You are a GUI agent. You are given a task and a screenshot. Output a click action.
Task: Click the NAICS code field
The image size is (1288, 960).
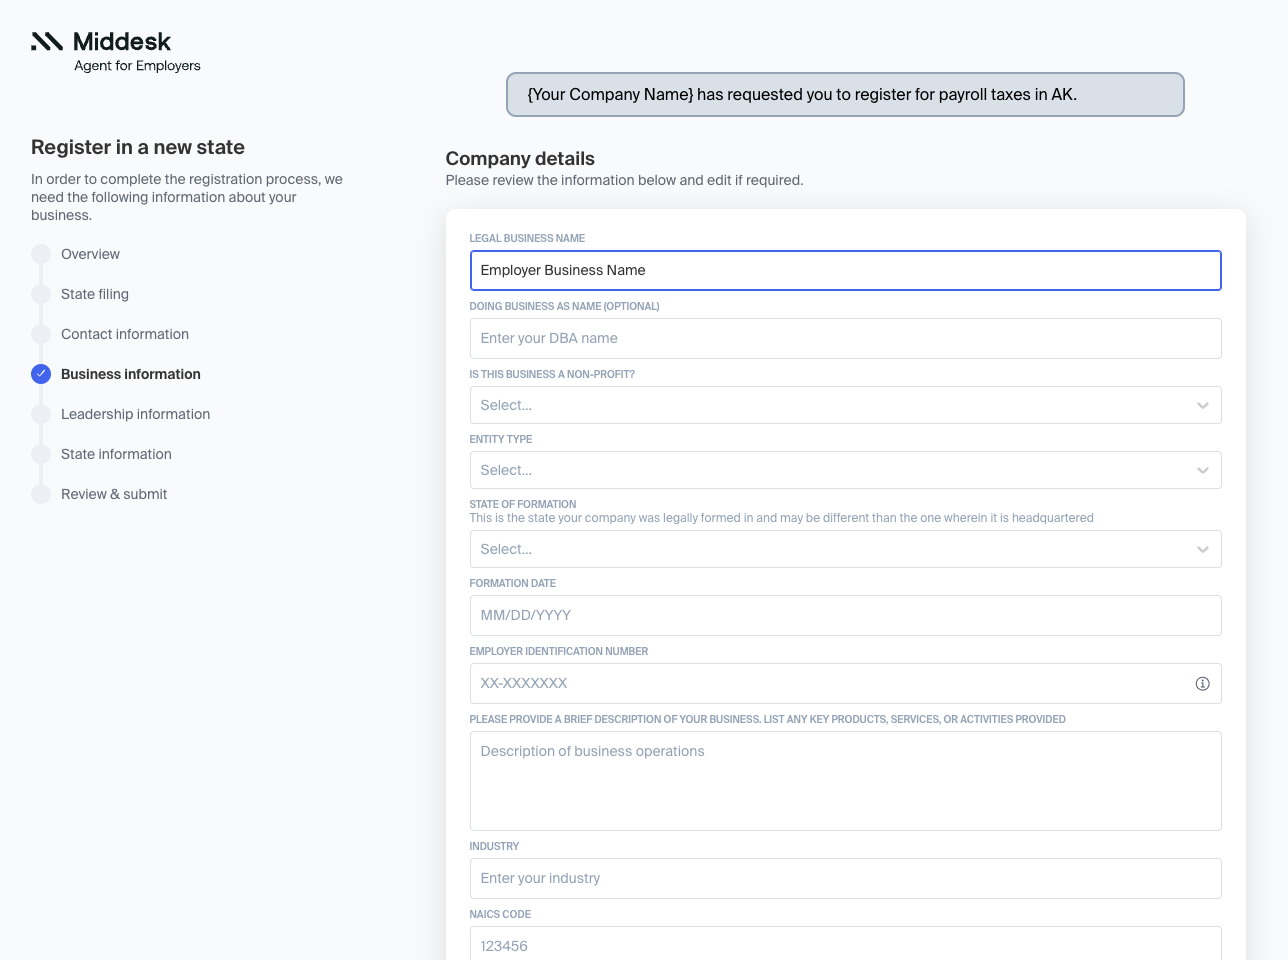pyautogui.click(x=845, y=945)
